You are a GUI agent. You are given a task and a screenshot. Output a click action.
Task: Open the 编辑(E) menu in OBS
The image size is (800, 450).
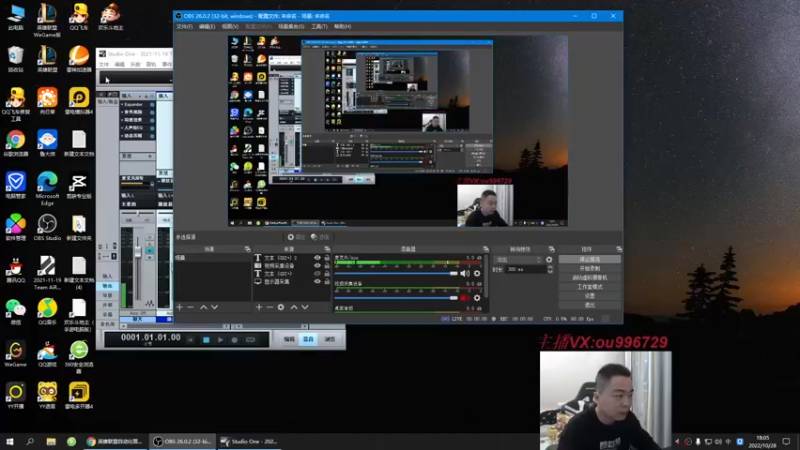click(207, 27)
